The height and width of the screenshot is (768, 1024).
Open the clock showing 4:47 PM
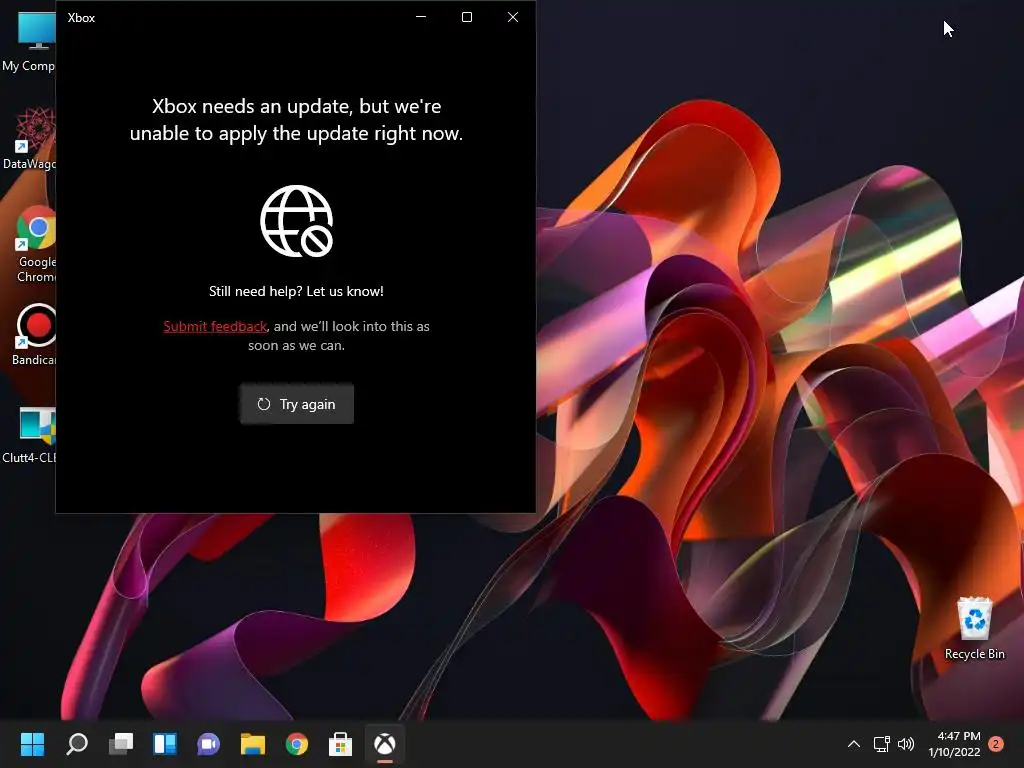pos(954,744)
